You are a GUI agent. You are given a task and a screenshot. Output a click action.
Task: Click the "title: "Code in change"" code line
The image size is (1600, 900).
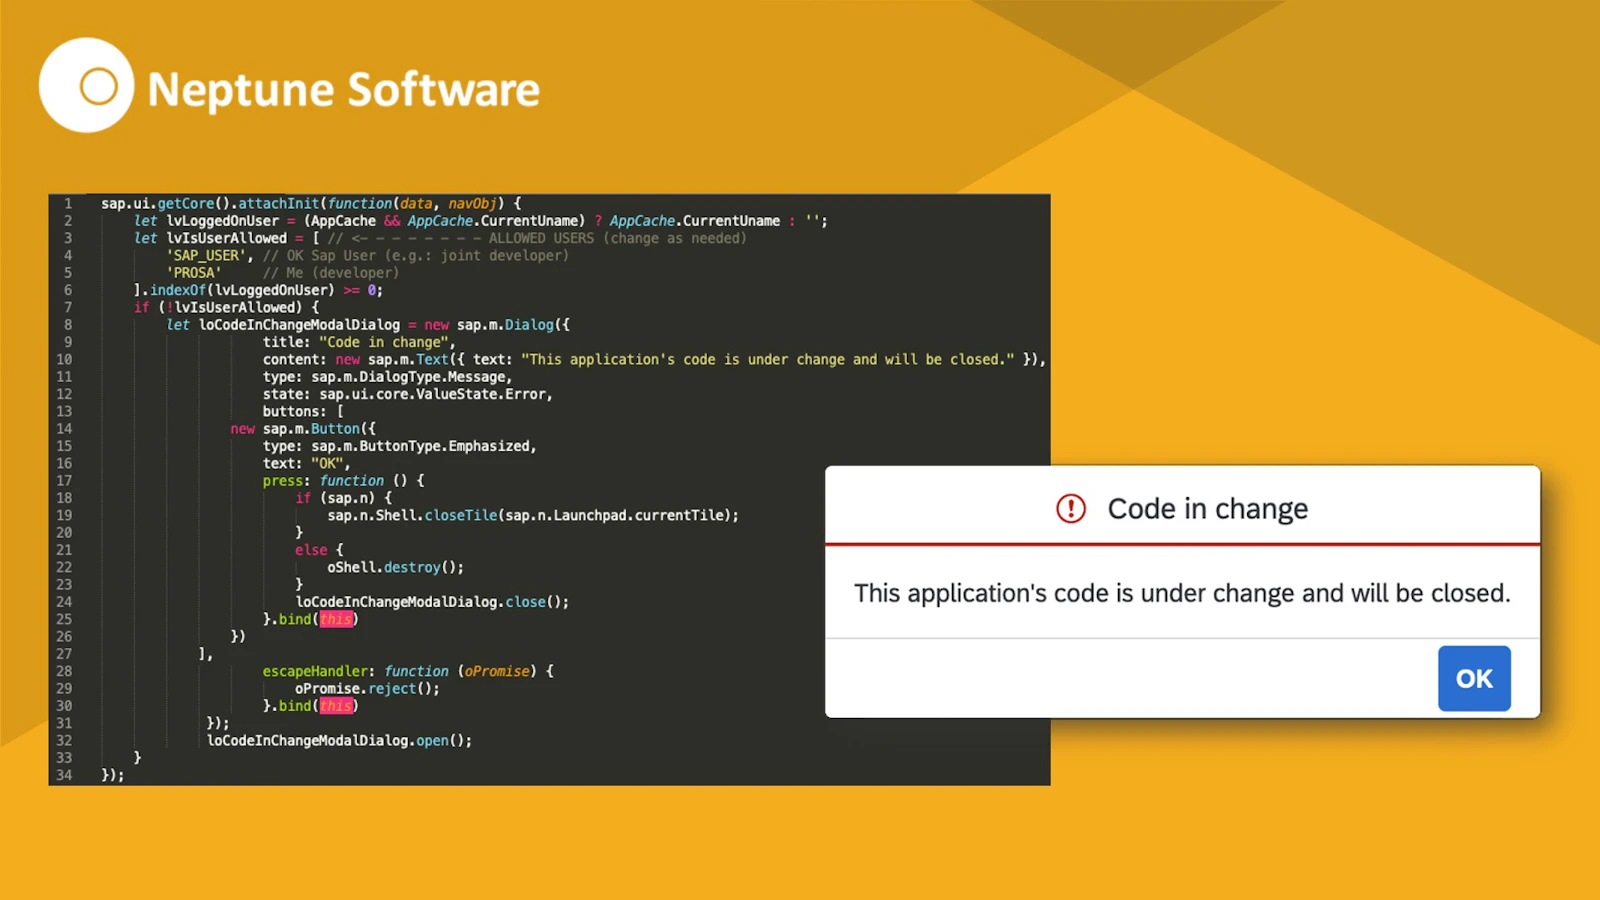(359, 342)
